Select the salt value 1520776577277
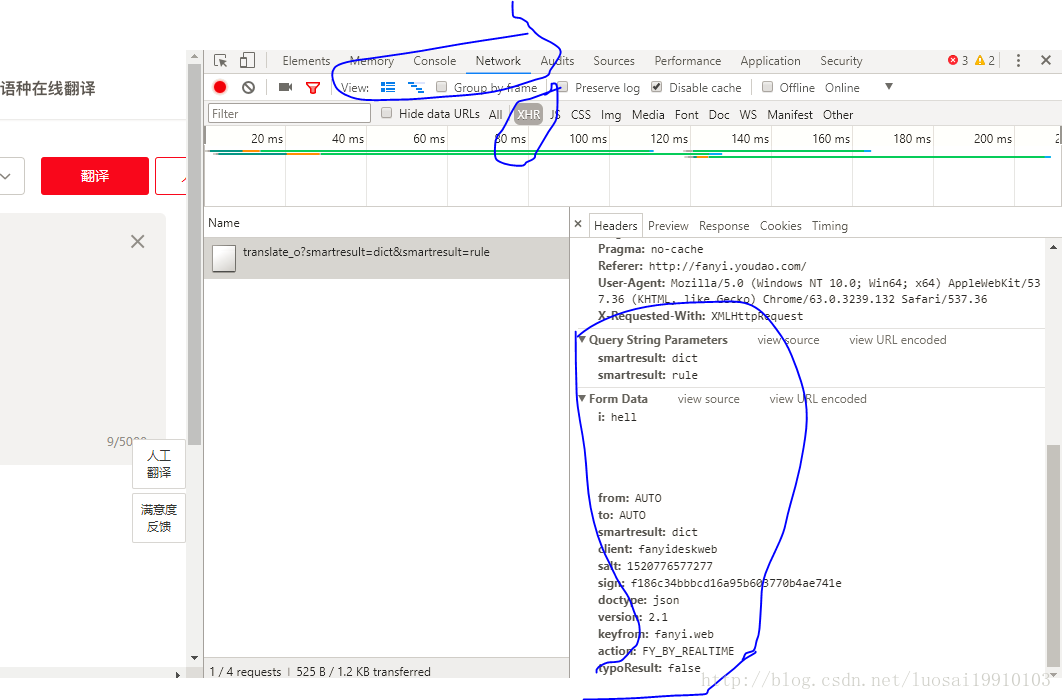The height and width of the screenshot is (700, 1062). [x=669, y=566]
